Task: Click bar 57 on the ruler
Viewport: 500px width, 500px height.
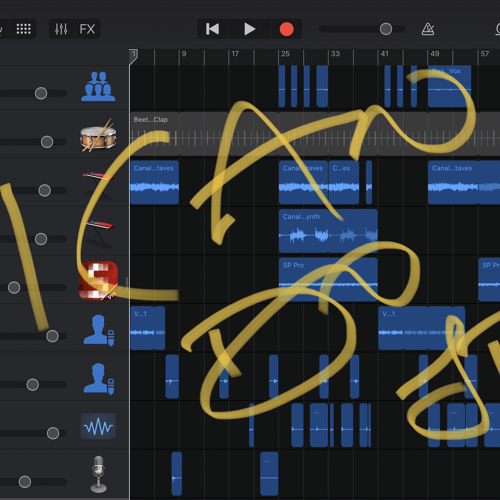Action: pos(485,54)
